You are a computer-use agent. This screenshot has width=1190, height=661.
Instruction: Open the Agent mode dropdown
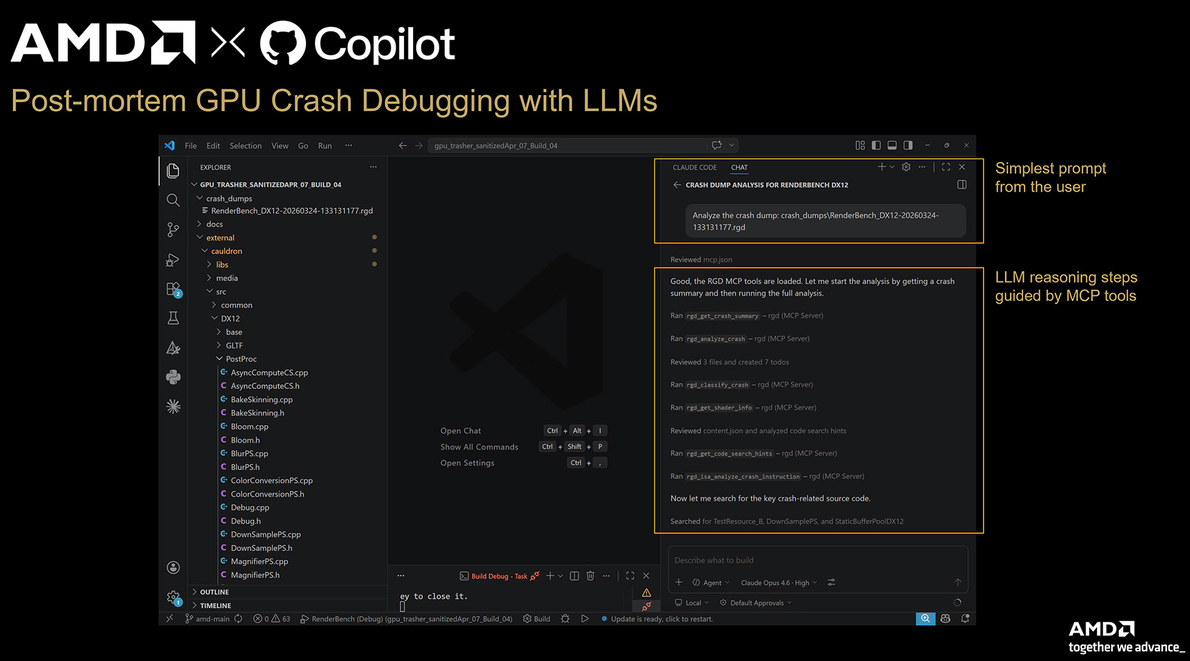[710, 582]
